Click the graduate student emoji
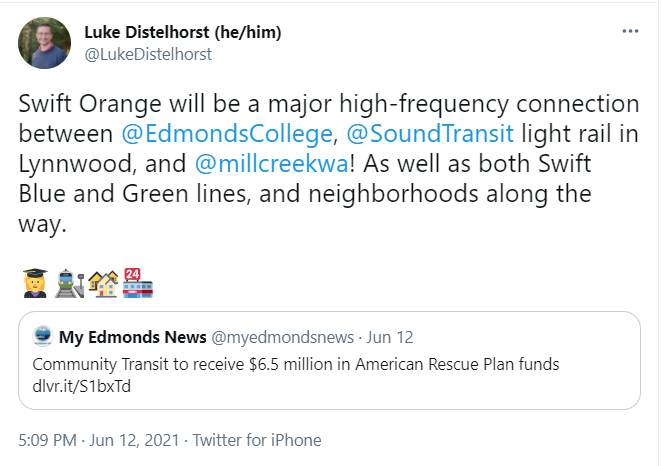Image resolution: width=661 pixels, height=466 pixels. click(x=35, y=283)
